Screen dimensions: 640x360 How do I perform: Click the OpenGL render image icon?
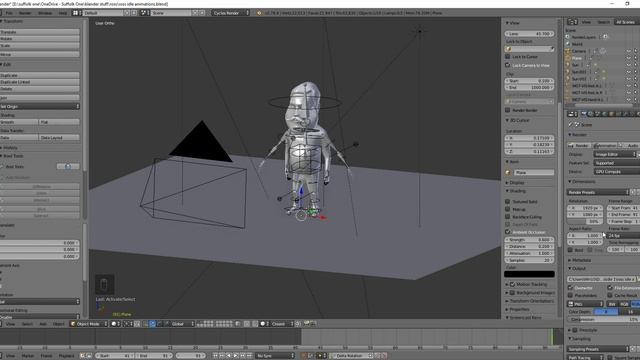[x=307, y=324]
